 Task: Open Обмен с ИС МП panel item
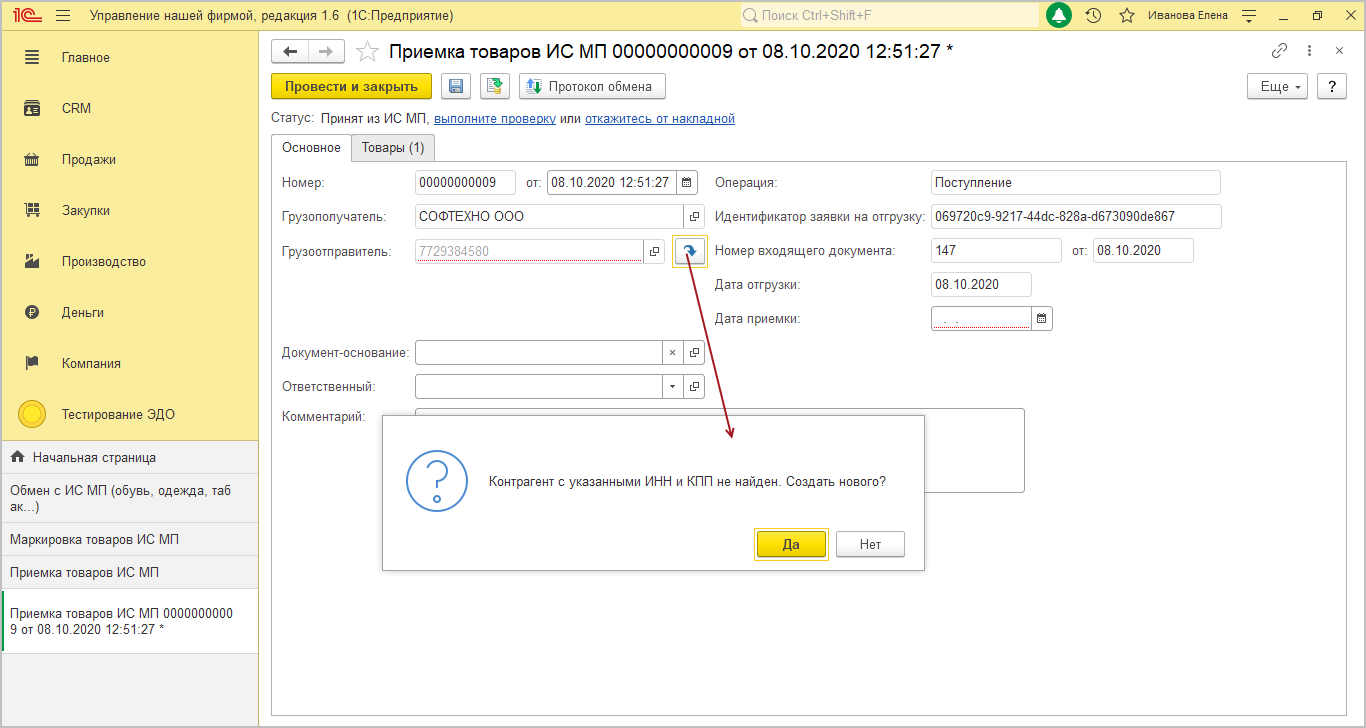[x=129, y=498]
